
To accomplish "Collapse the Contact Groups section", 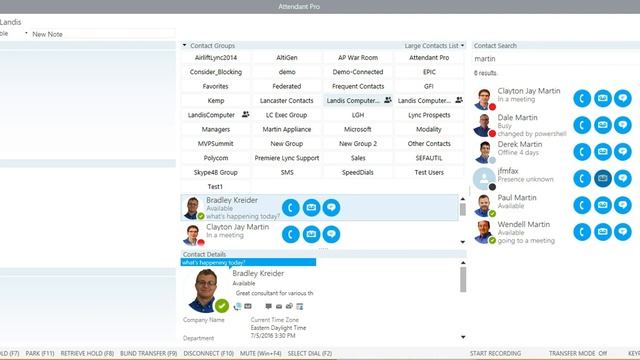I will (184, 45).
